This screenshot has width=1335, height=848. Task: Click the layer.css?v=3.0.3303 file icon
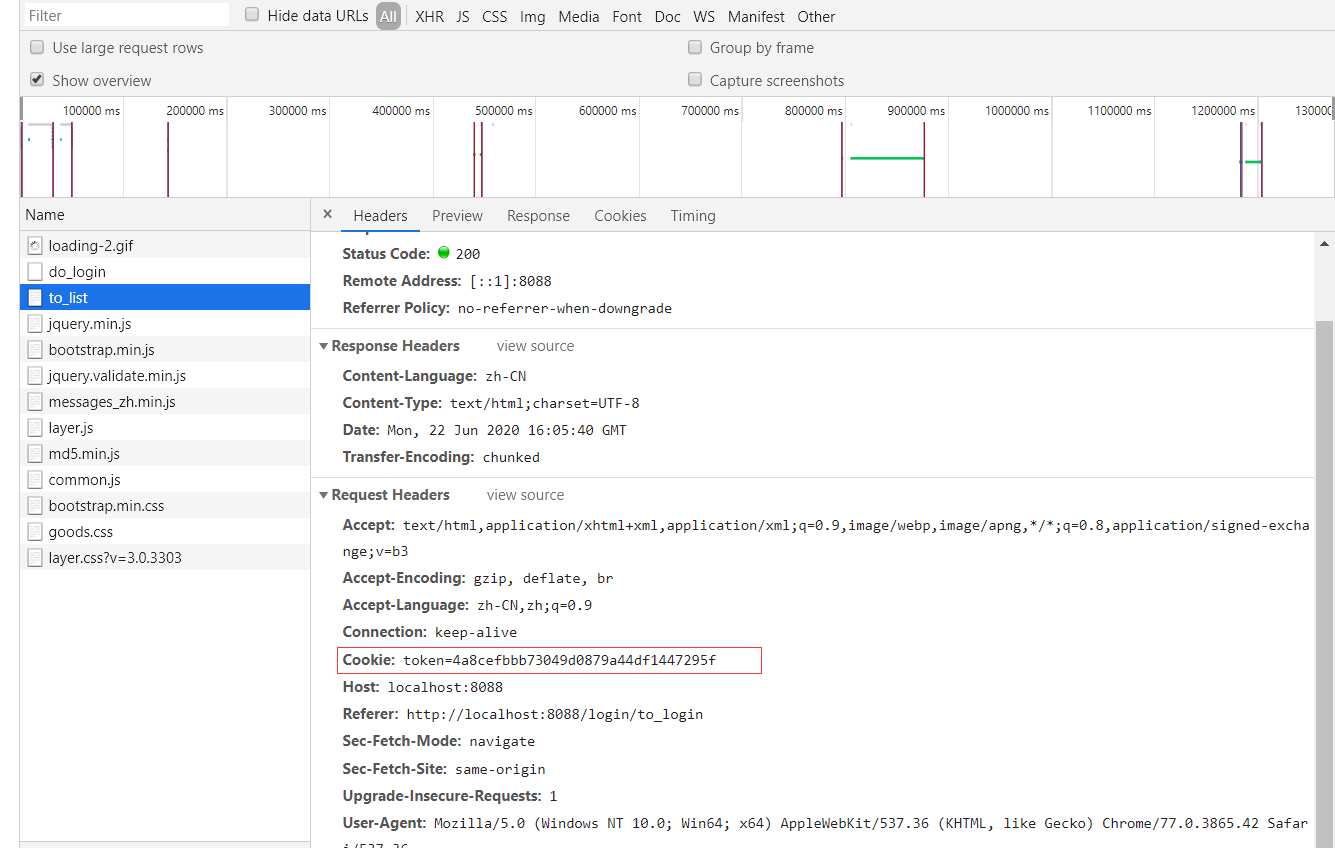(x=35, y=557)
